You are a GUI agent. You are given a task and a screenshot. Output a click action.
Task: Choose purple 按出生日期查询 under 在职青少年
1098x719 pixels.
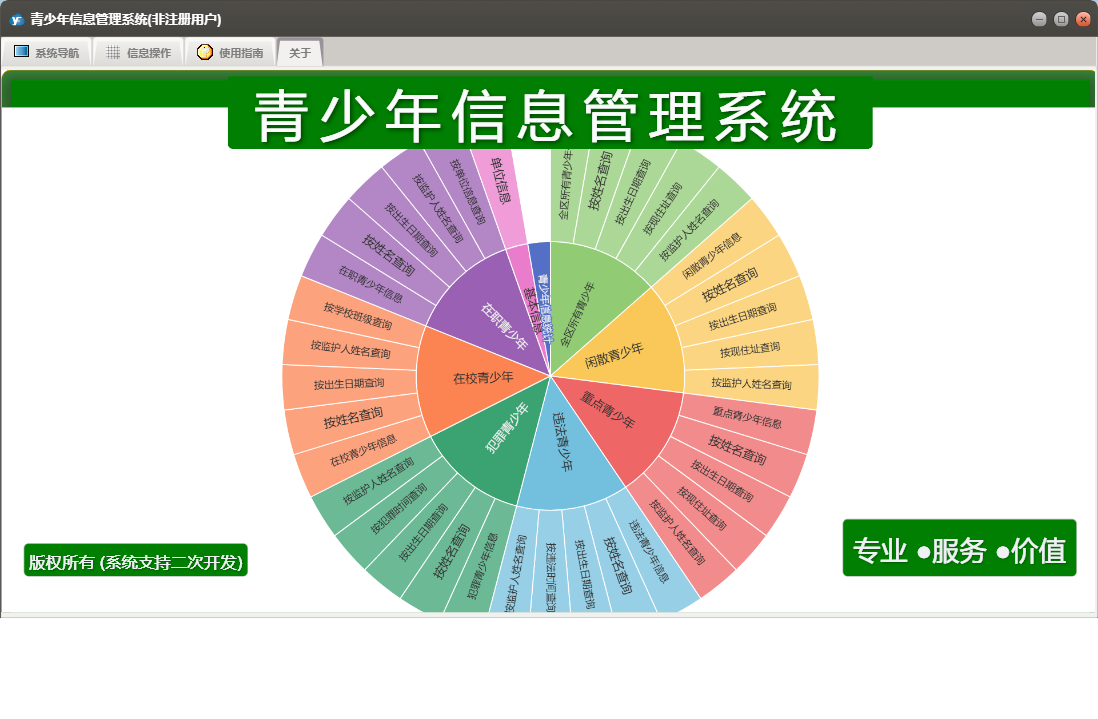410,229
